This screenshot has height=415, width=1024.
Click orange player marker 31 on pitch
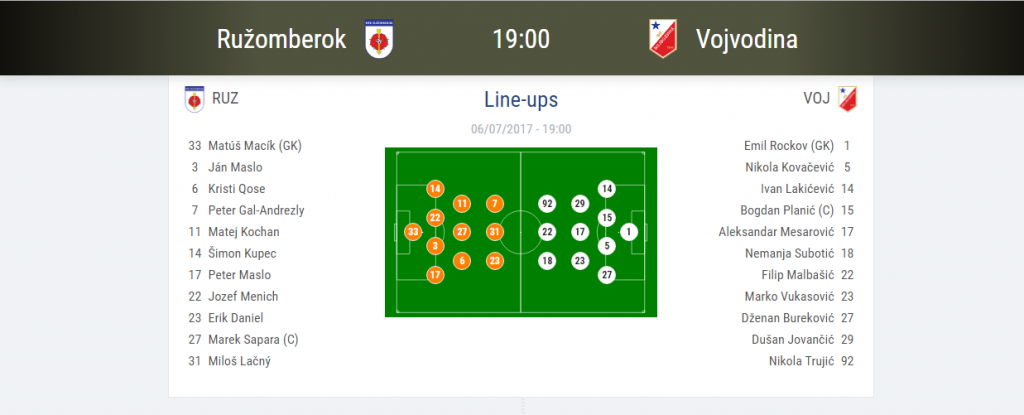tap(495, 232)
